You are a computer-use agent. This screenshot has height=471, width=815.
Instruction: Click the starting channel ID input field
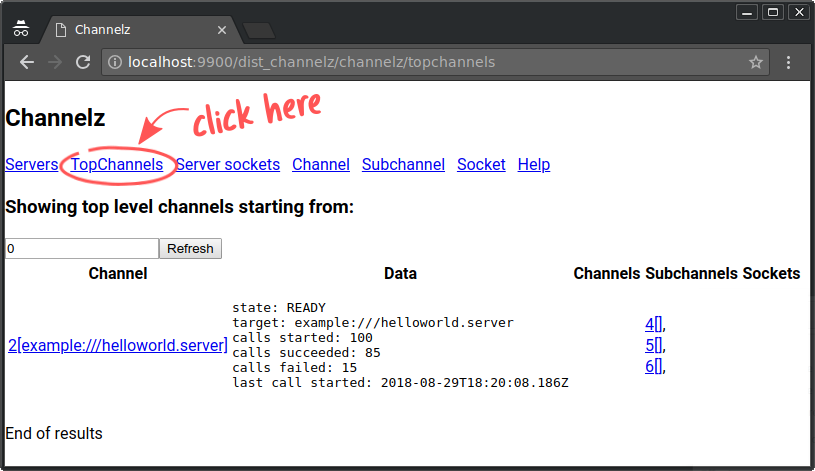81,248
